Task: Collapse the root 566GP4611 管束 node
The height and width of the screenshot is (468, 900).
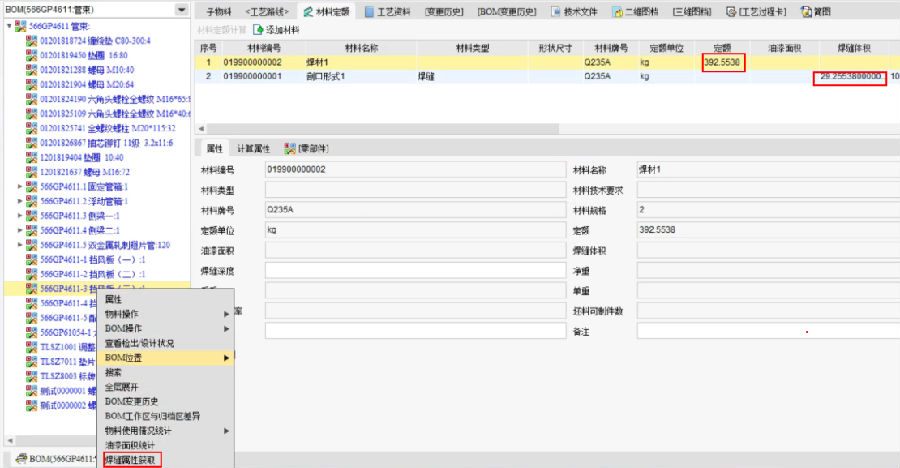Action: point(8,25)
